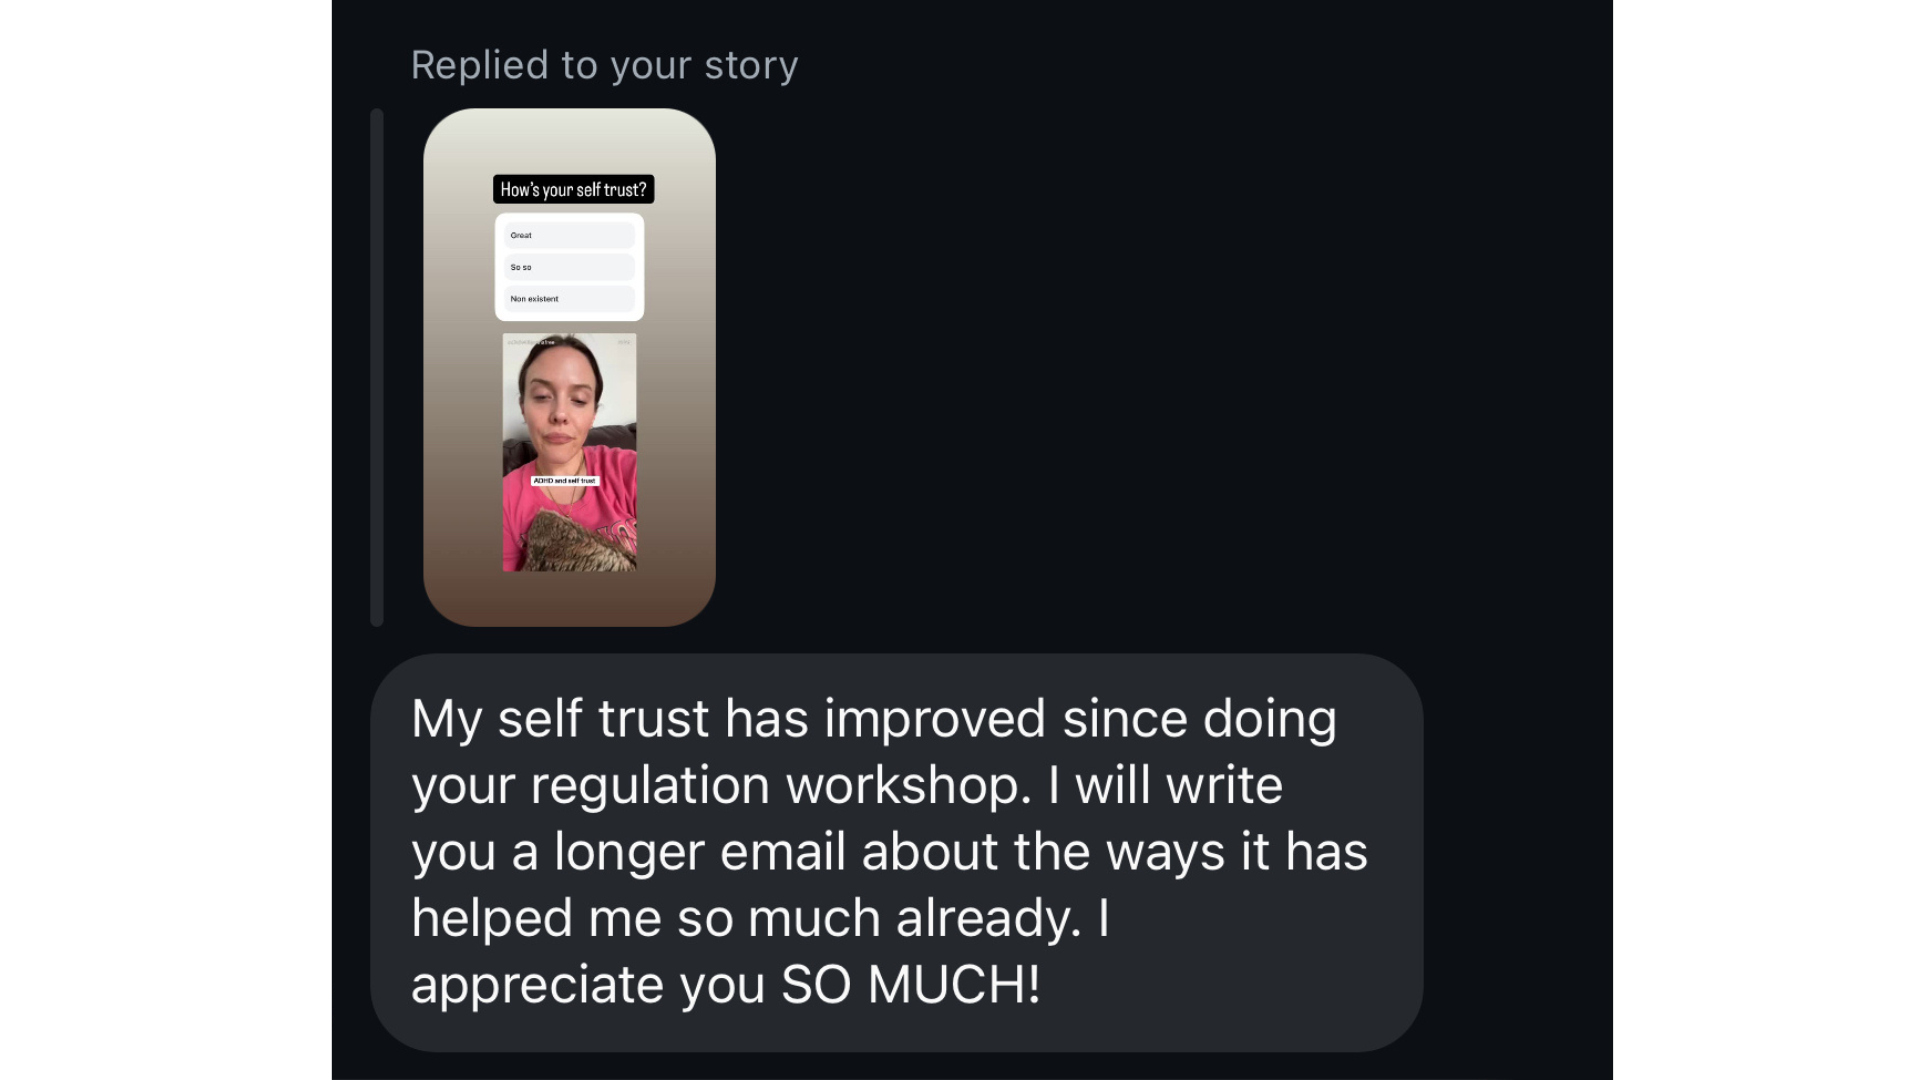Image resolution: width=1920 pixels, height=1080 pixels.
Task: Click the 'ADHD and self trust' caption label
Action: [x=565, y=481]
